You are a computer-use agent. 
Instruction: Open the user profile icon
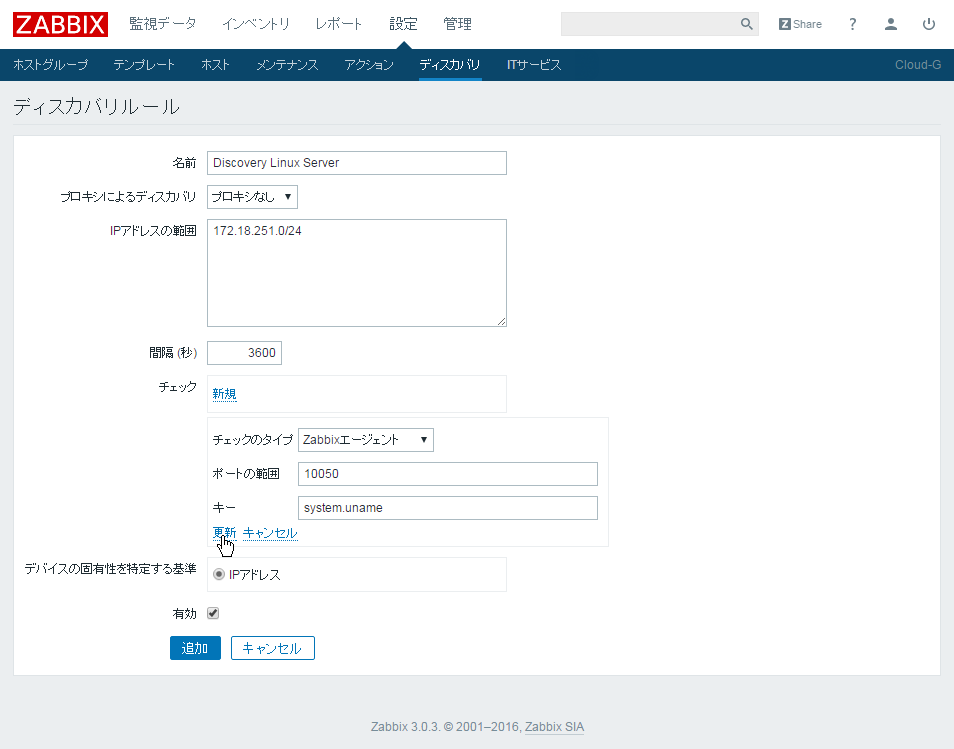(891, 24)
